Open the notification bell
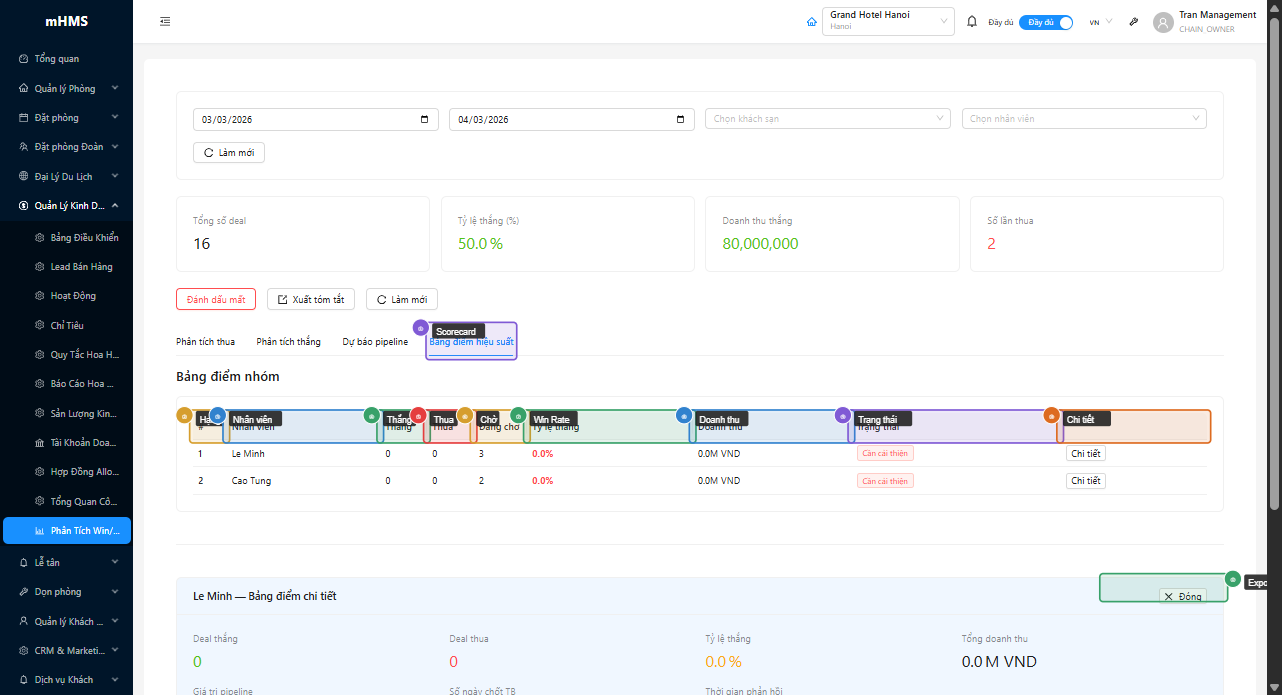Screen dimensions: 1282x695 971,22
